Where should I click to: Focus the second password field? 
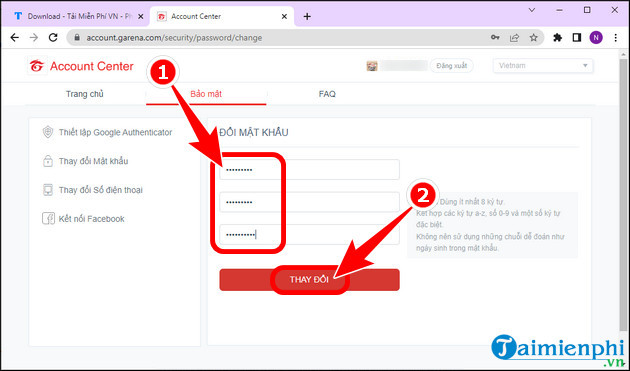pos(309,202)
